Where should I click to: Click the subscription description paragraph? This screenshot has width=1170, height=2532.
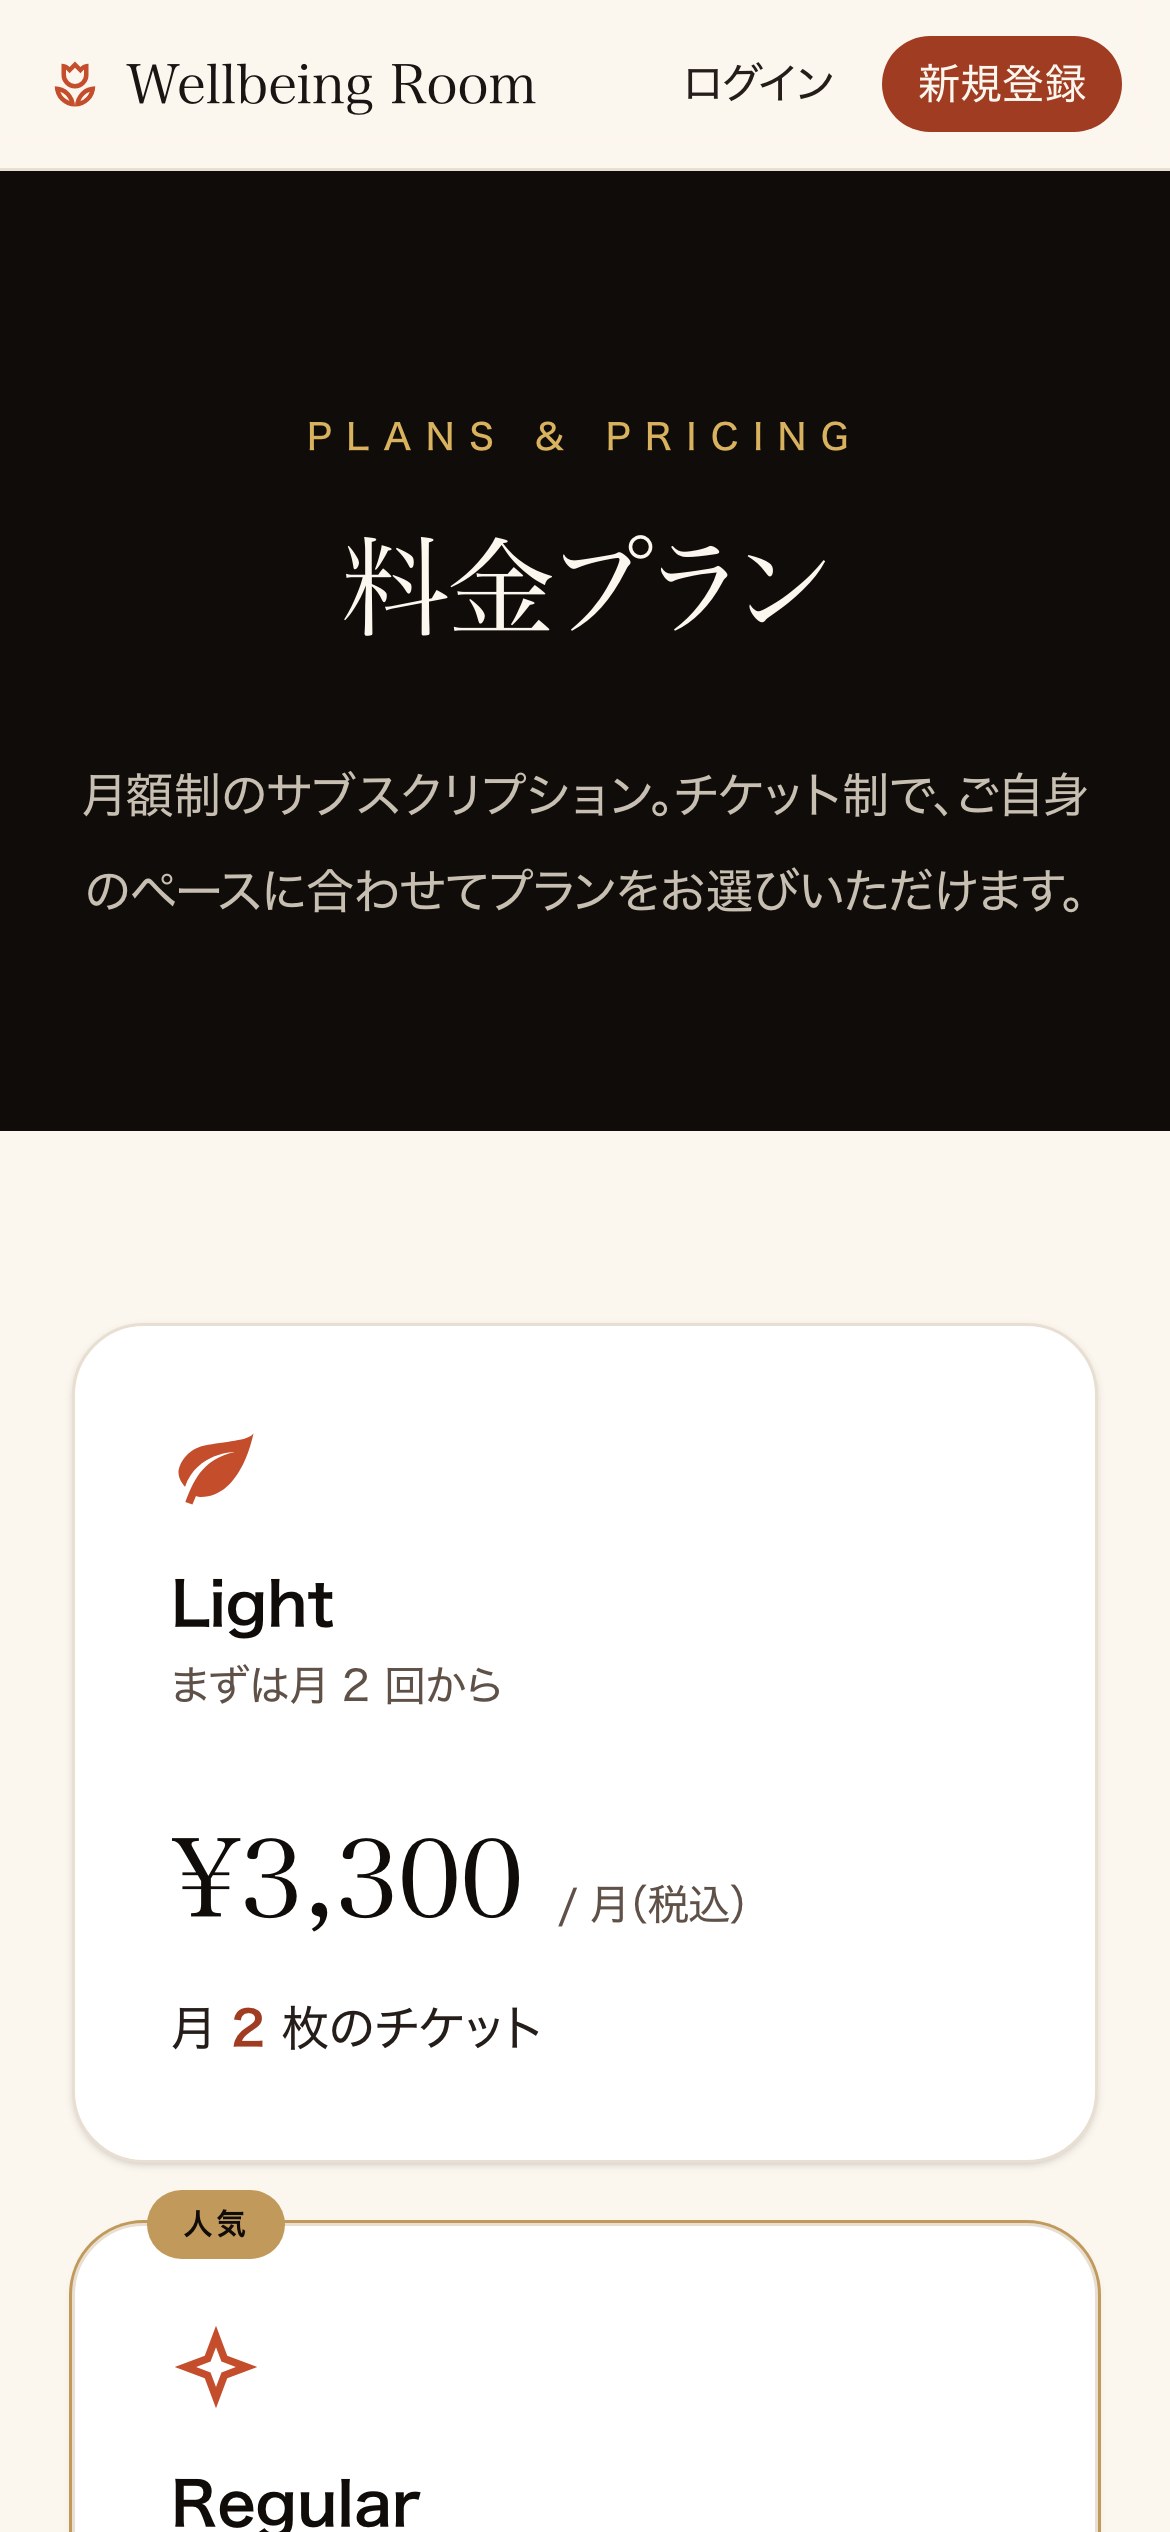[x=585, y=842]
